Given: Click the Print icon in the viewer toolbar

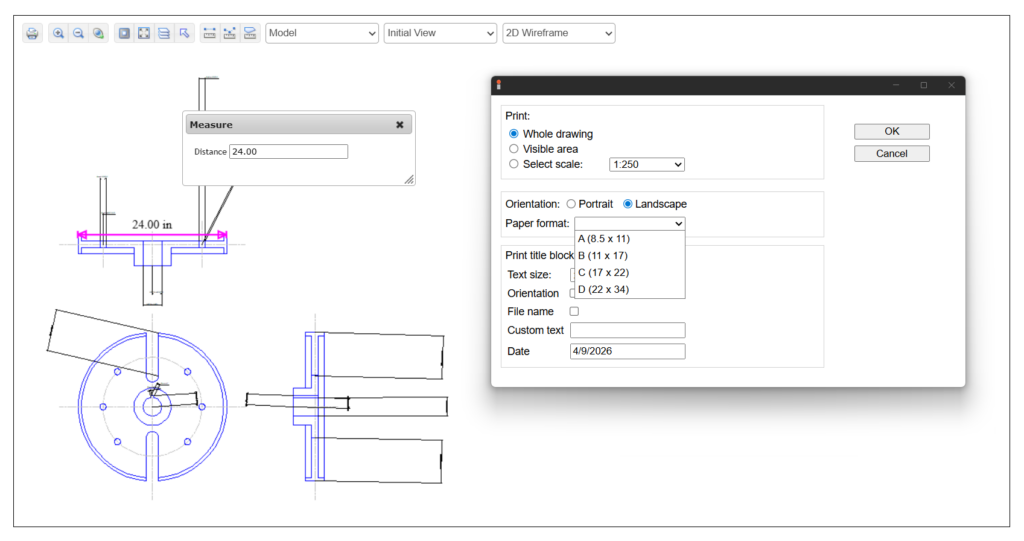Looking at the screenshot, I should [x=33, y=33].
